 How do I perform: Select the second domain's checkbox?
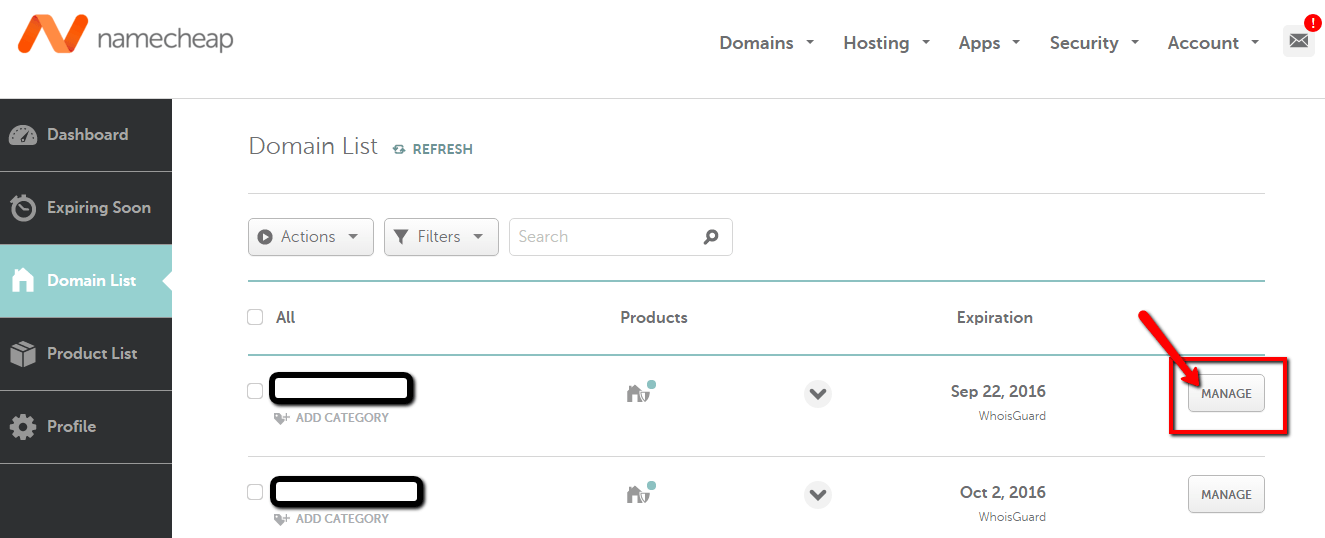click(255, 492)
